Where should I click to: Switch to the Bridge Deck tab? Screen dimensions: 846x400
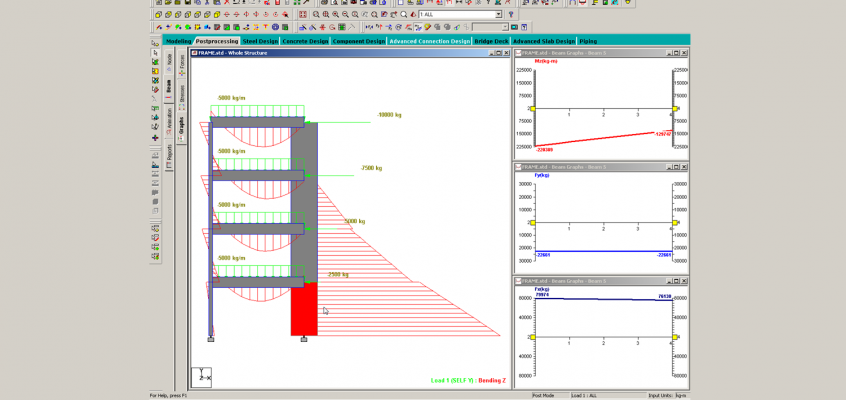491,41
